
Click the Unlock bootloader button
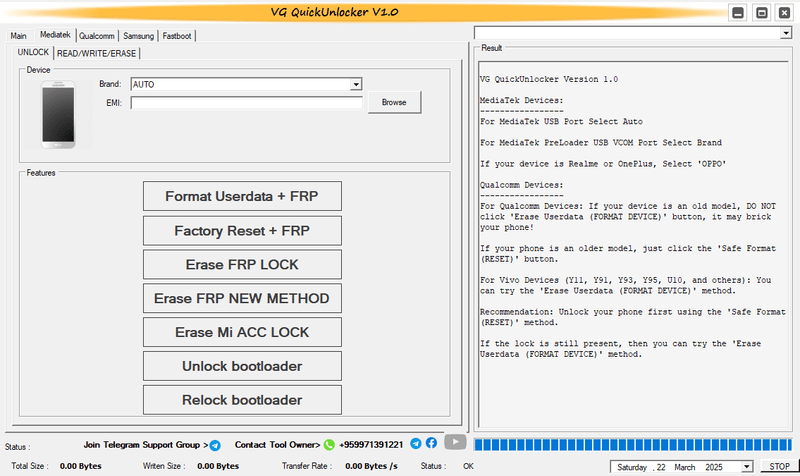pyautogui.click(x=242, y=366)
